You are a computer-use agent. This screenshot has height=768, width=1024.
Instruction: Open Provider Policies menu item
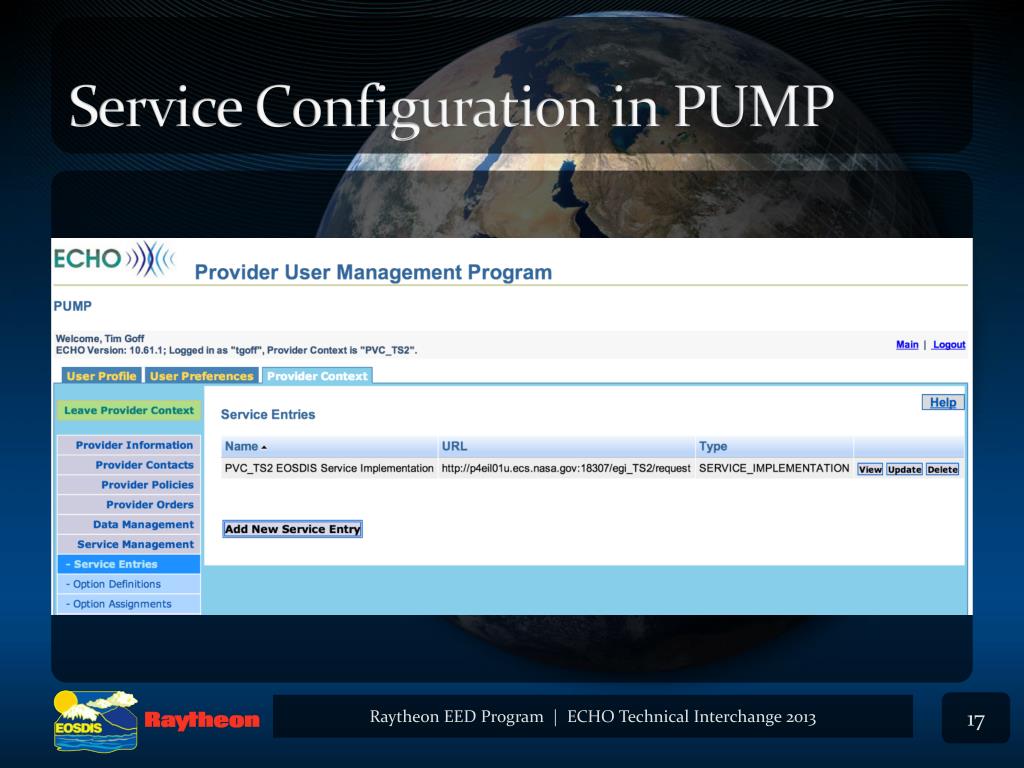coord(129,485)
